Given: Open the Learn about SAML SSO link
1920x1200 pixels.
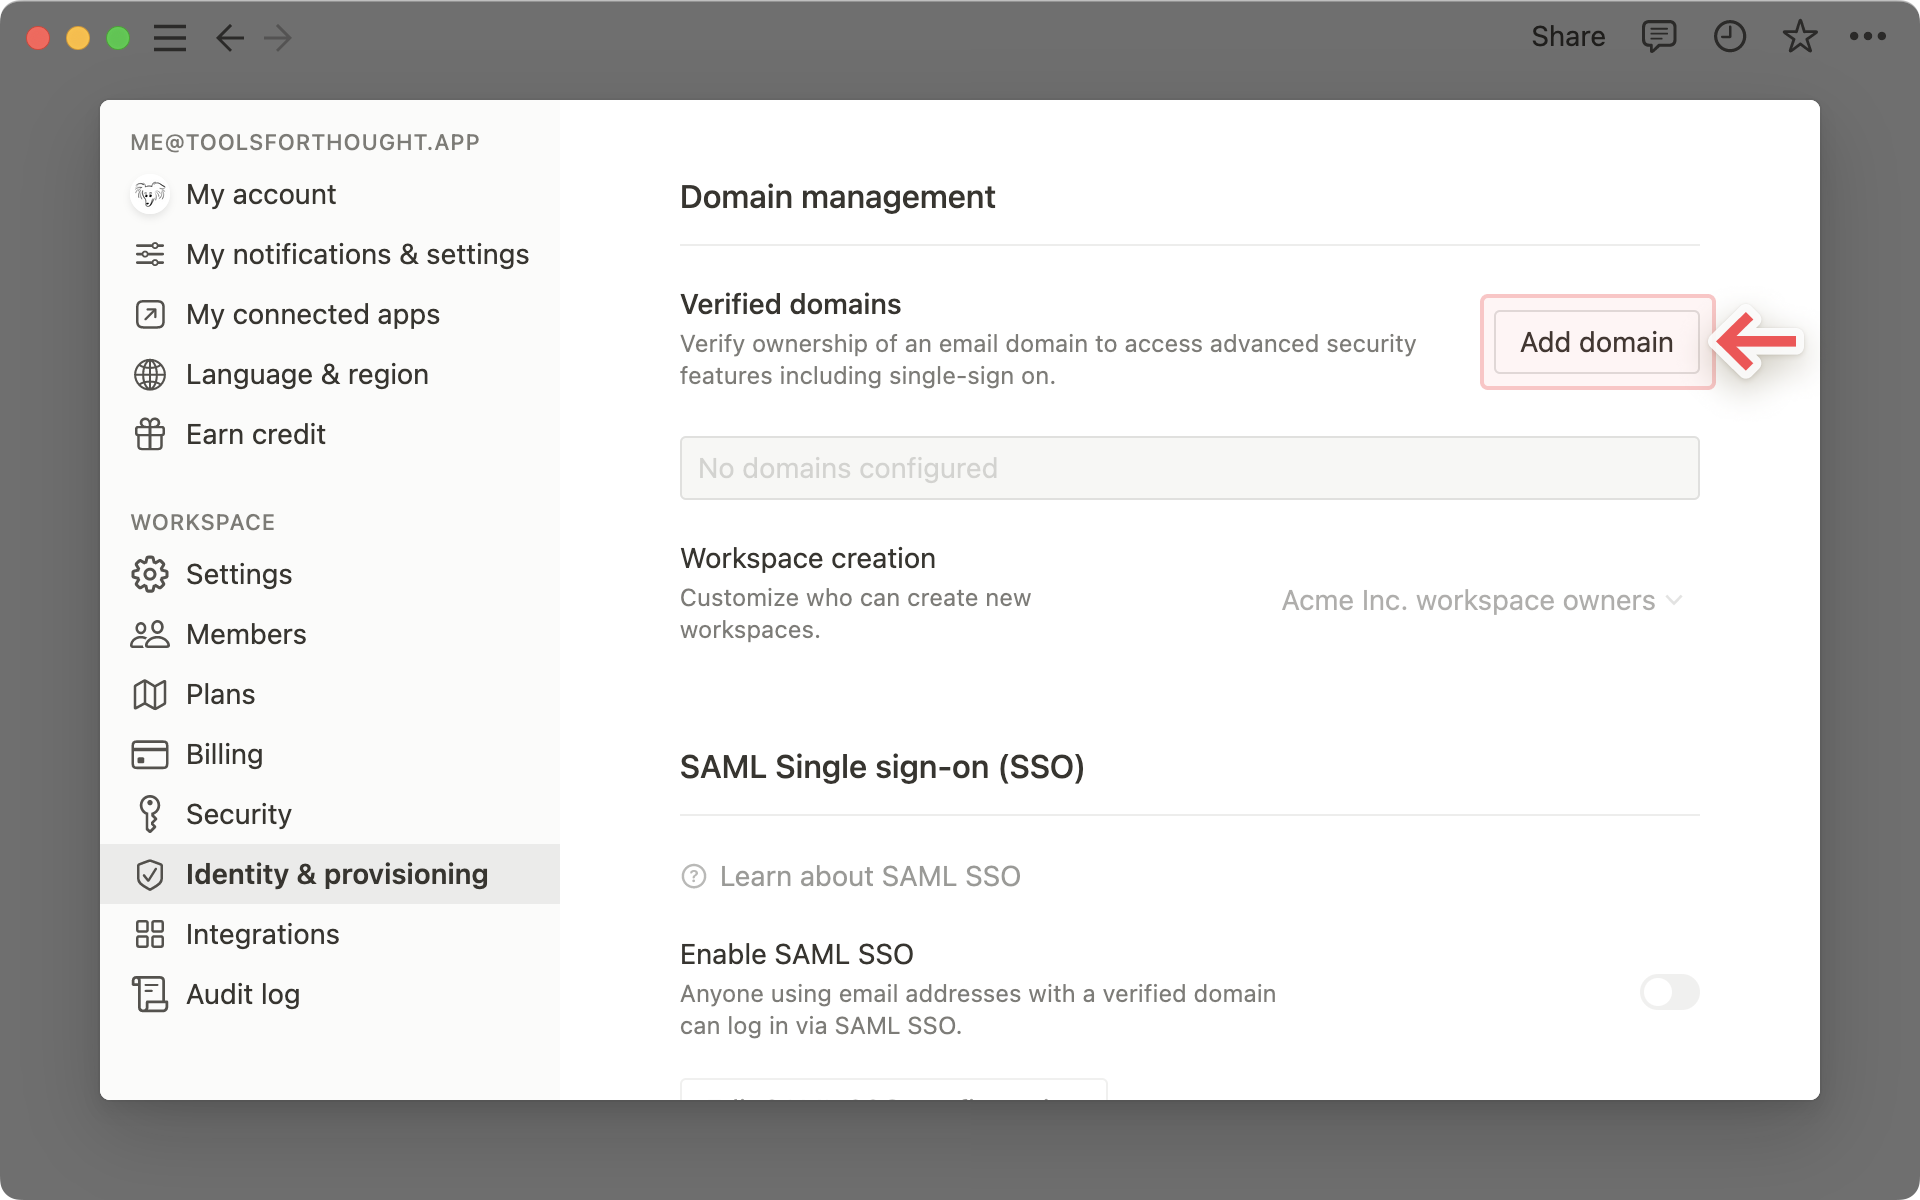Looking at the screenshot, I should 869,877.
